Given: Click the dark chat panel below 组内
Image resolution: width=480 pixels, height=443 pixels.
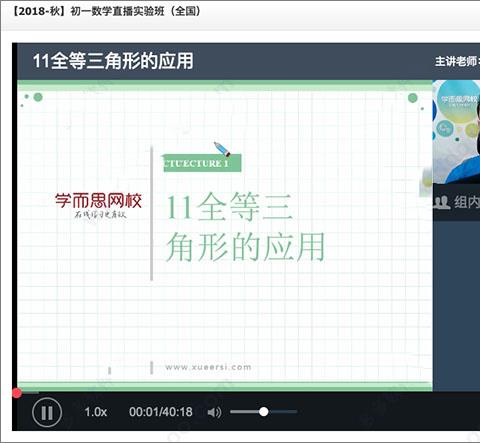Looking at the screenshot, I should 456,305.
